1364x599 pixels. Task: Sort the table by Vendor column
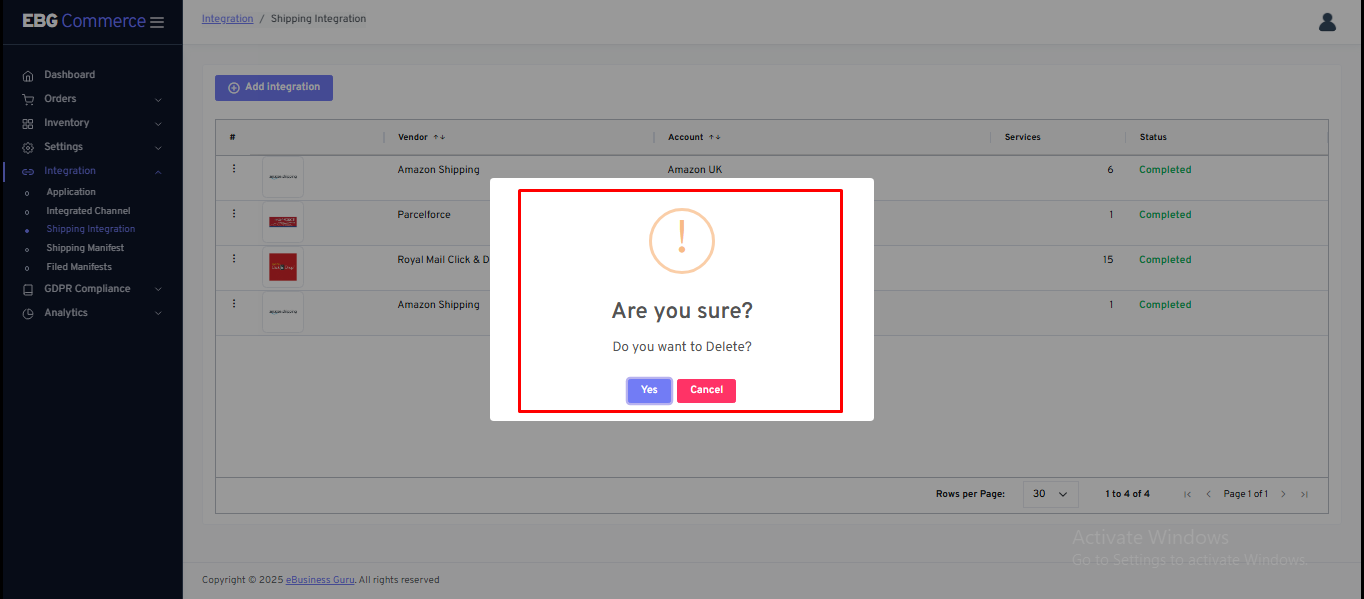point(412,137)
